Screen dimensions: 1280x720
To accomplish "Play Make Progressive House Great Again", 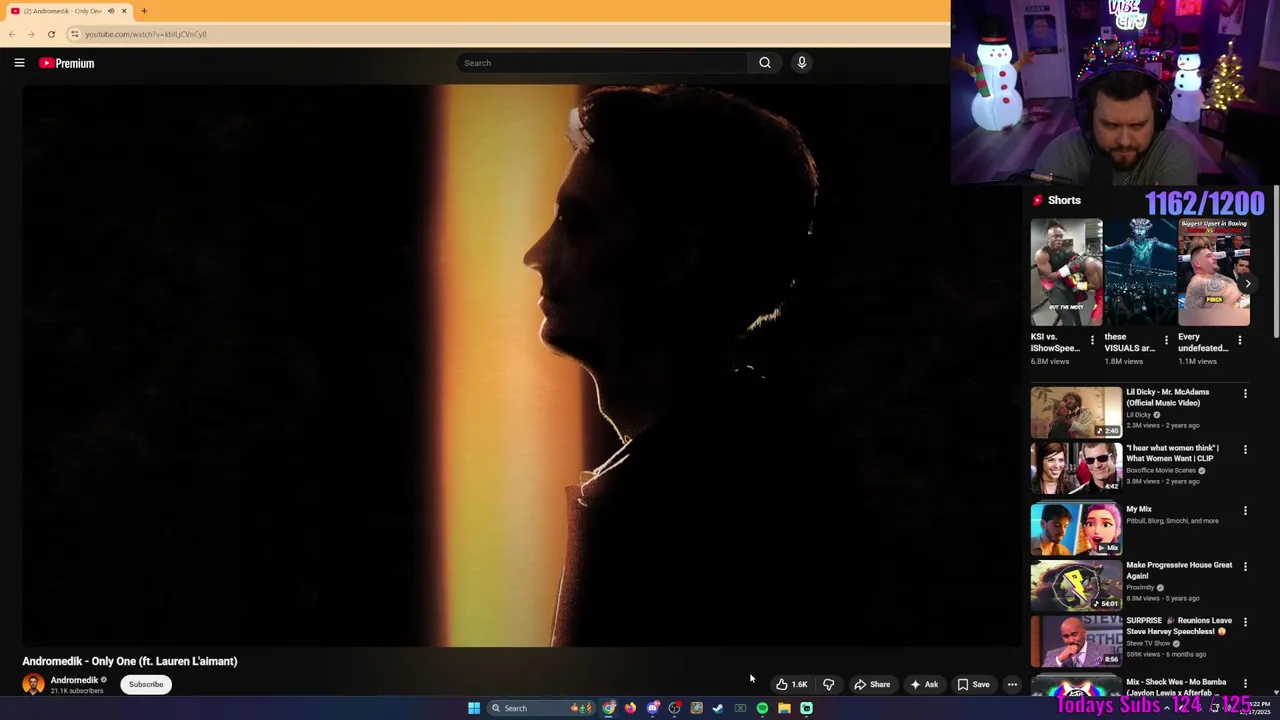I will [1076, 585].
